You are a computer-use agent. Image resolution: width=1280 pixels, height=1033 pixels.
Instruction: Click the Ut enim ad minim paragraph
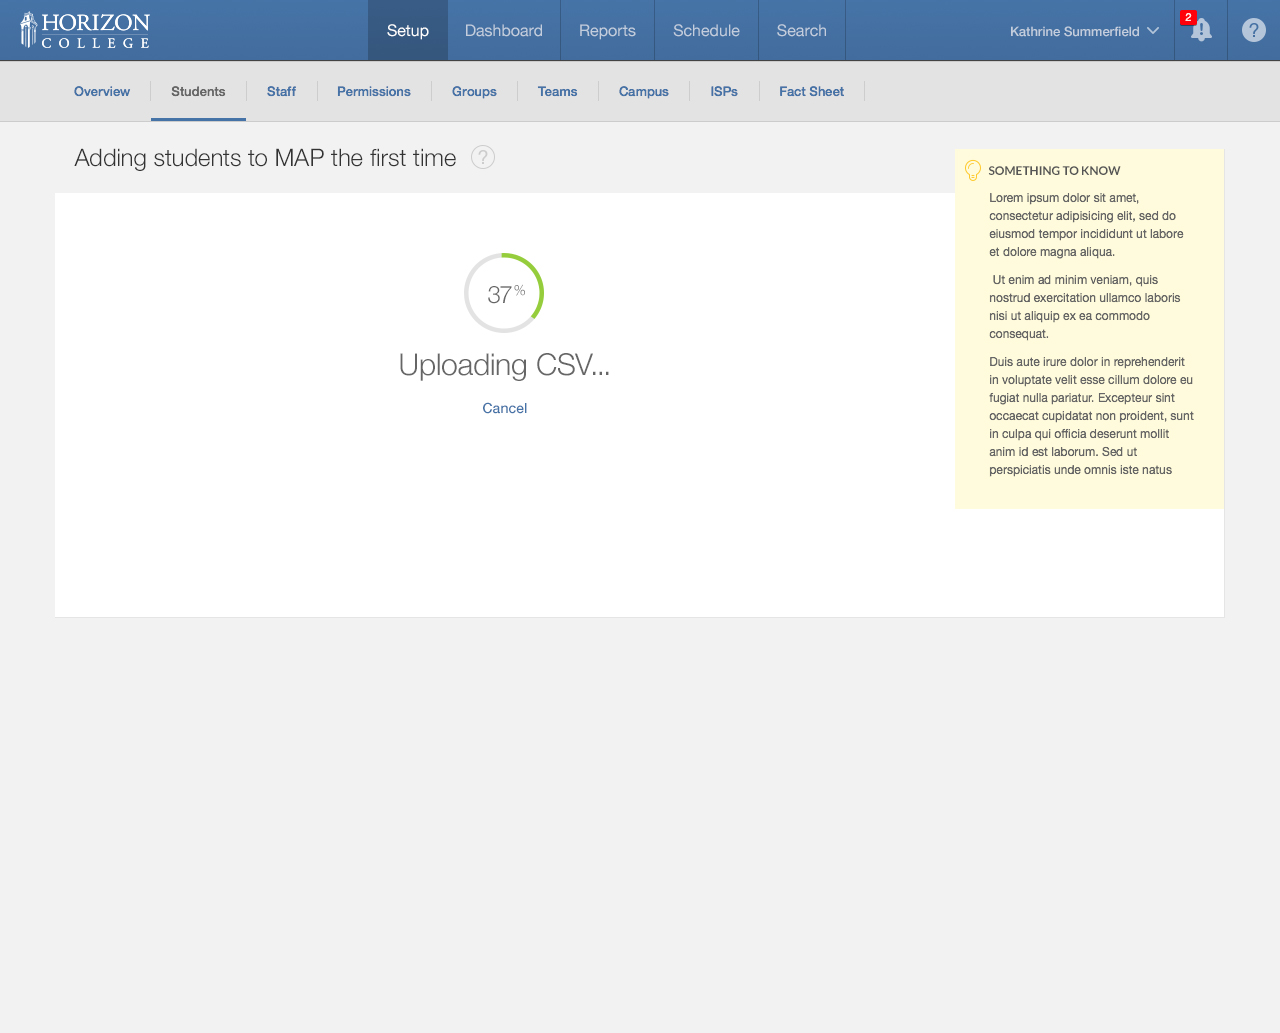click(1085, 307)
